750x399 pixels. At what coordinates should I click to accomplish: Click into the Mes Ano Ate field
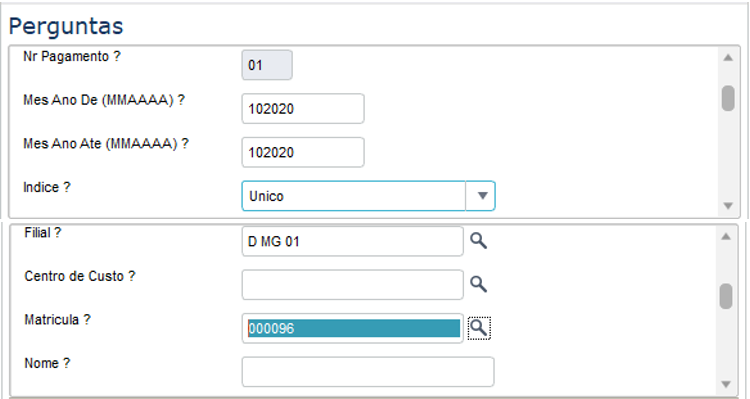303,152
